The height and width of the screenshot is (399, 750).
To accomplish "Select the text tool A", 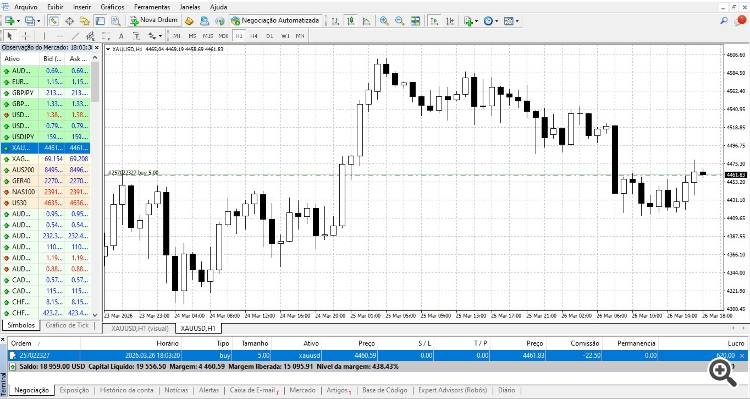I will pyautogui.click(x=121, y=36).
